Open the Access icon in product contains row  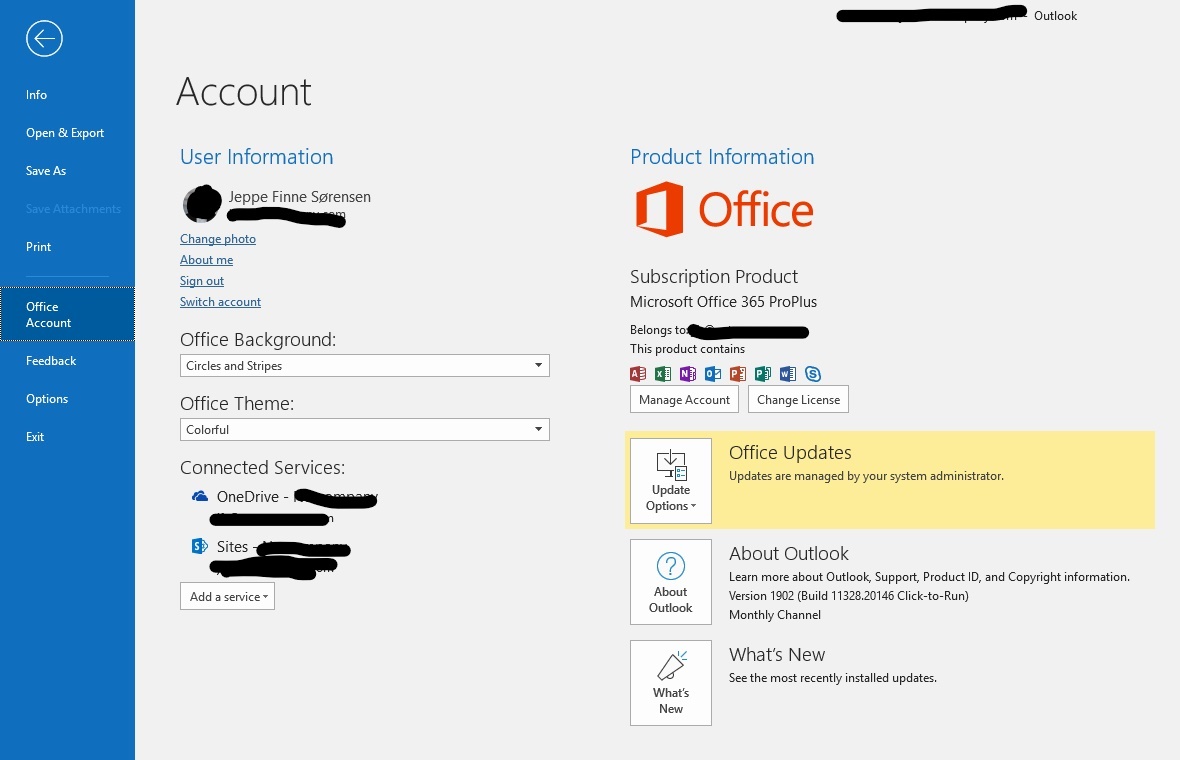(x=638, y=374)
